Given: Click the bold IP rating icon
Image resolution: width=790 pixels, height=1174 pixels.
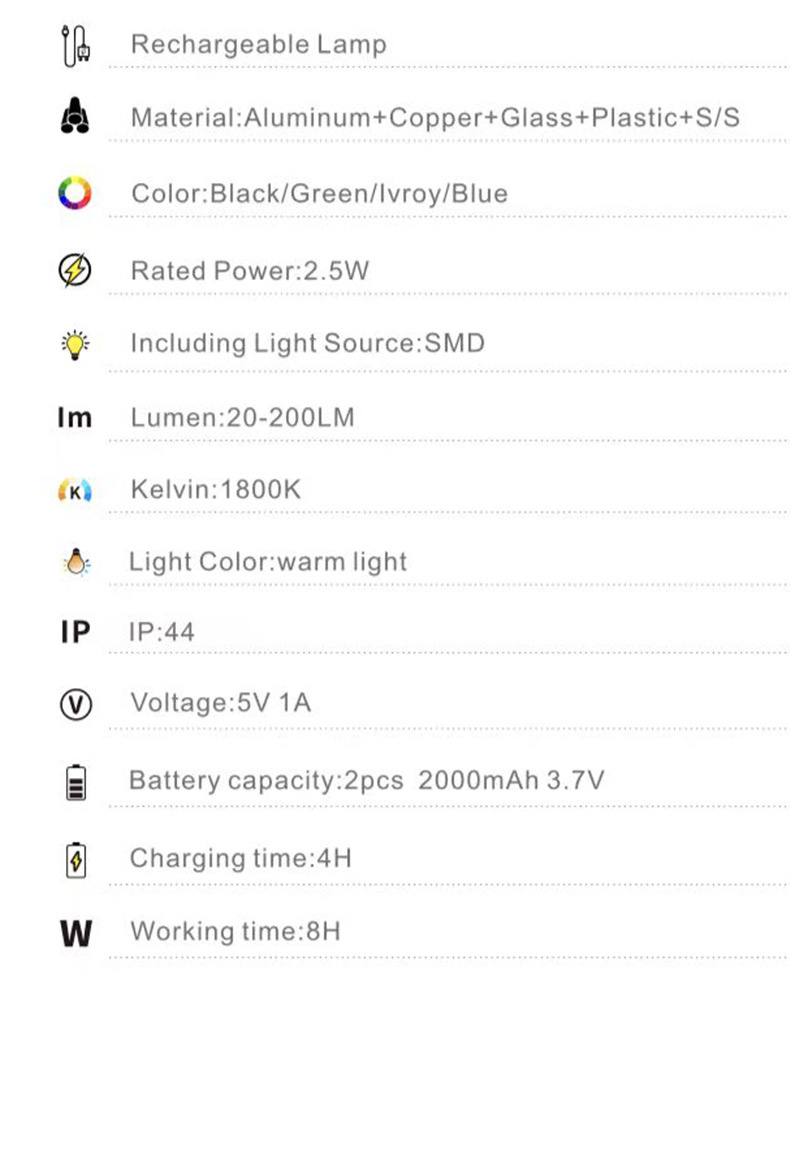Looking at the screenshot, I should click(75, 632).
